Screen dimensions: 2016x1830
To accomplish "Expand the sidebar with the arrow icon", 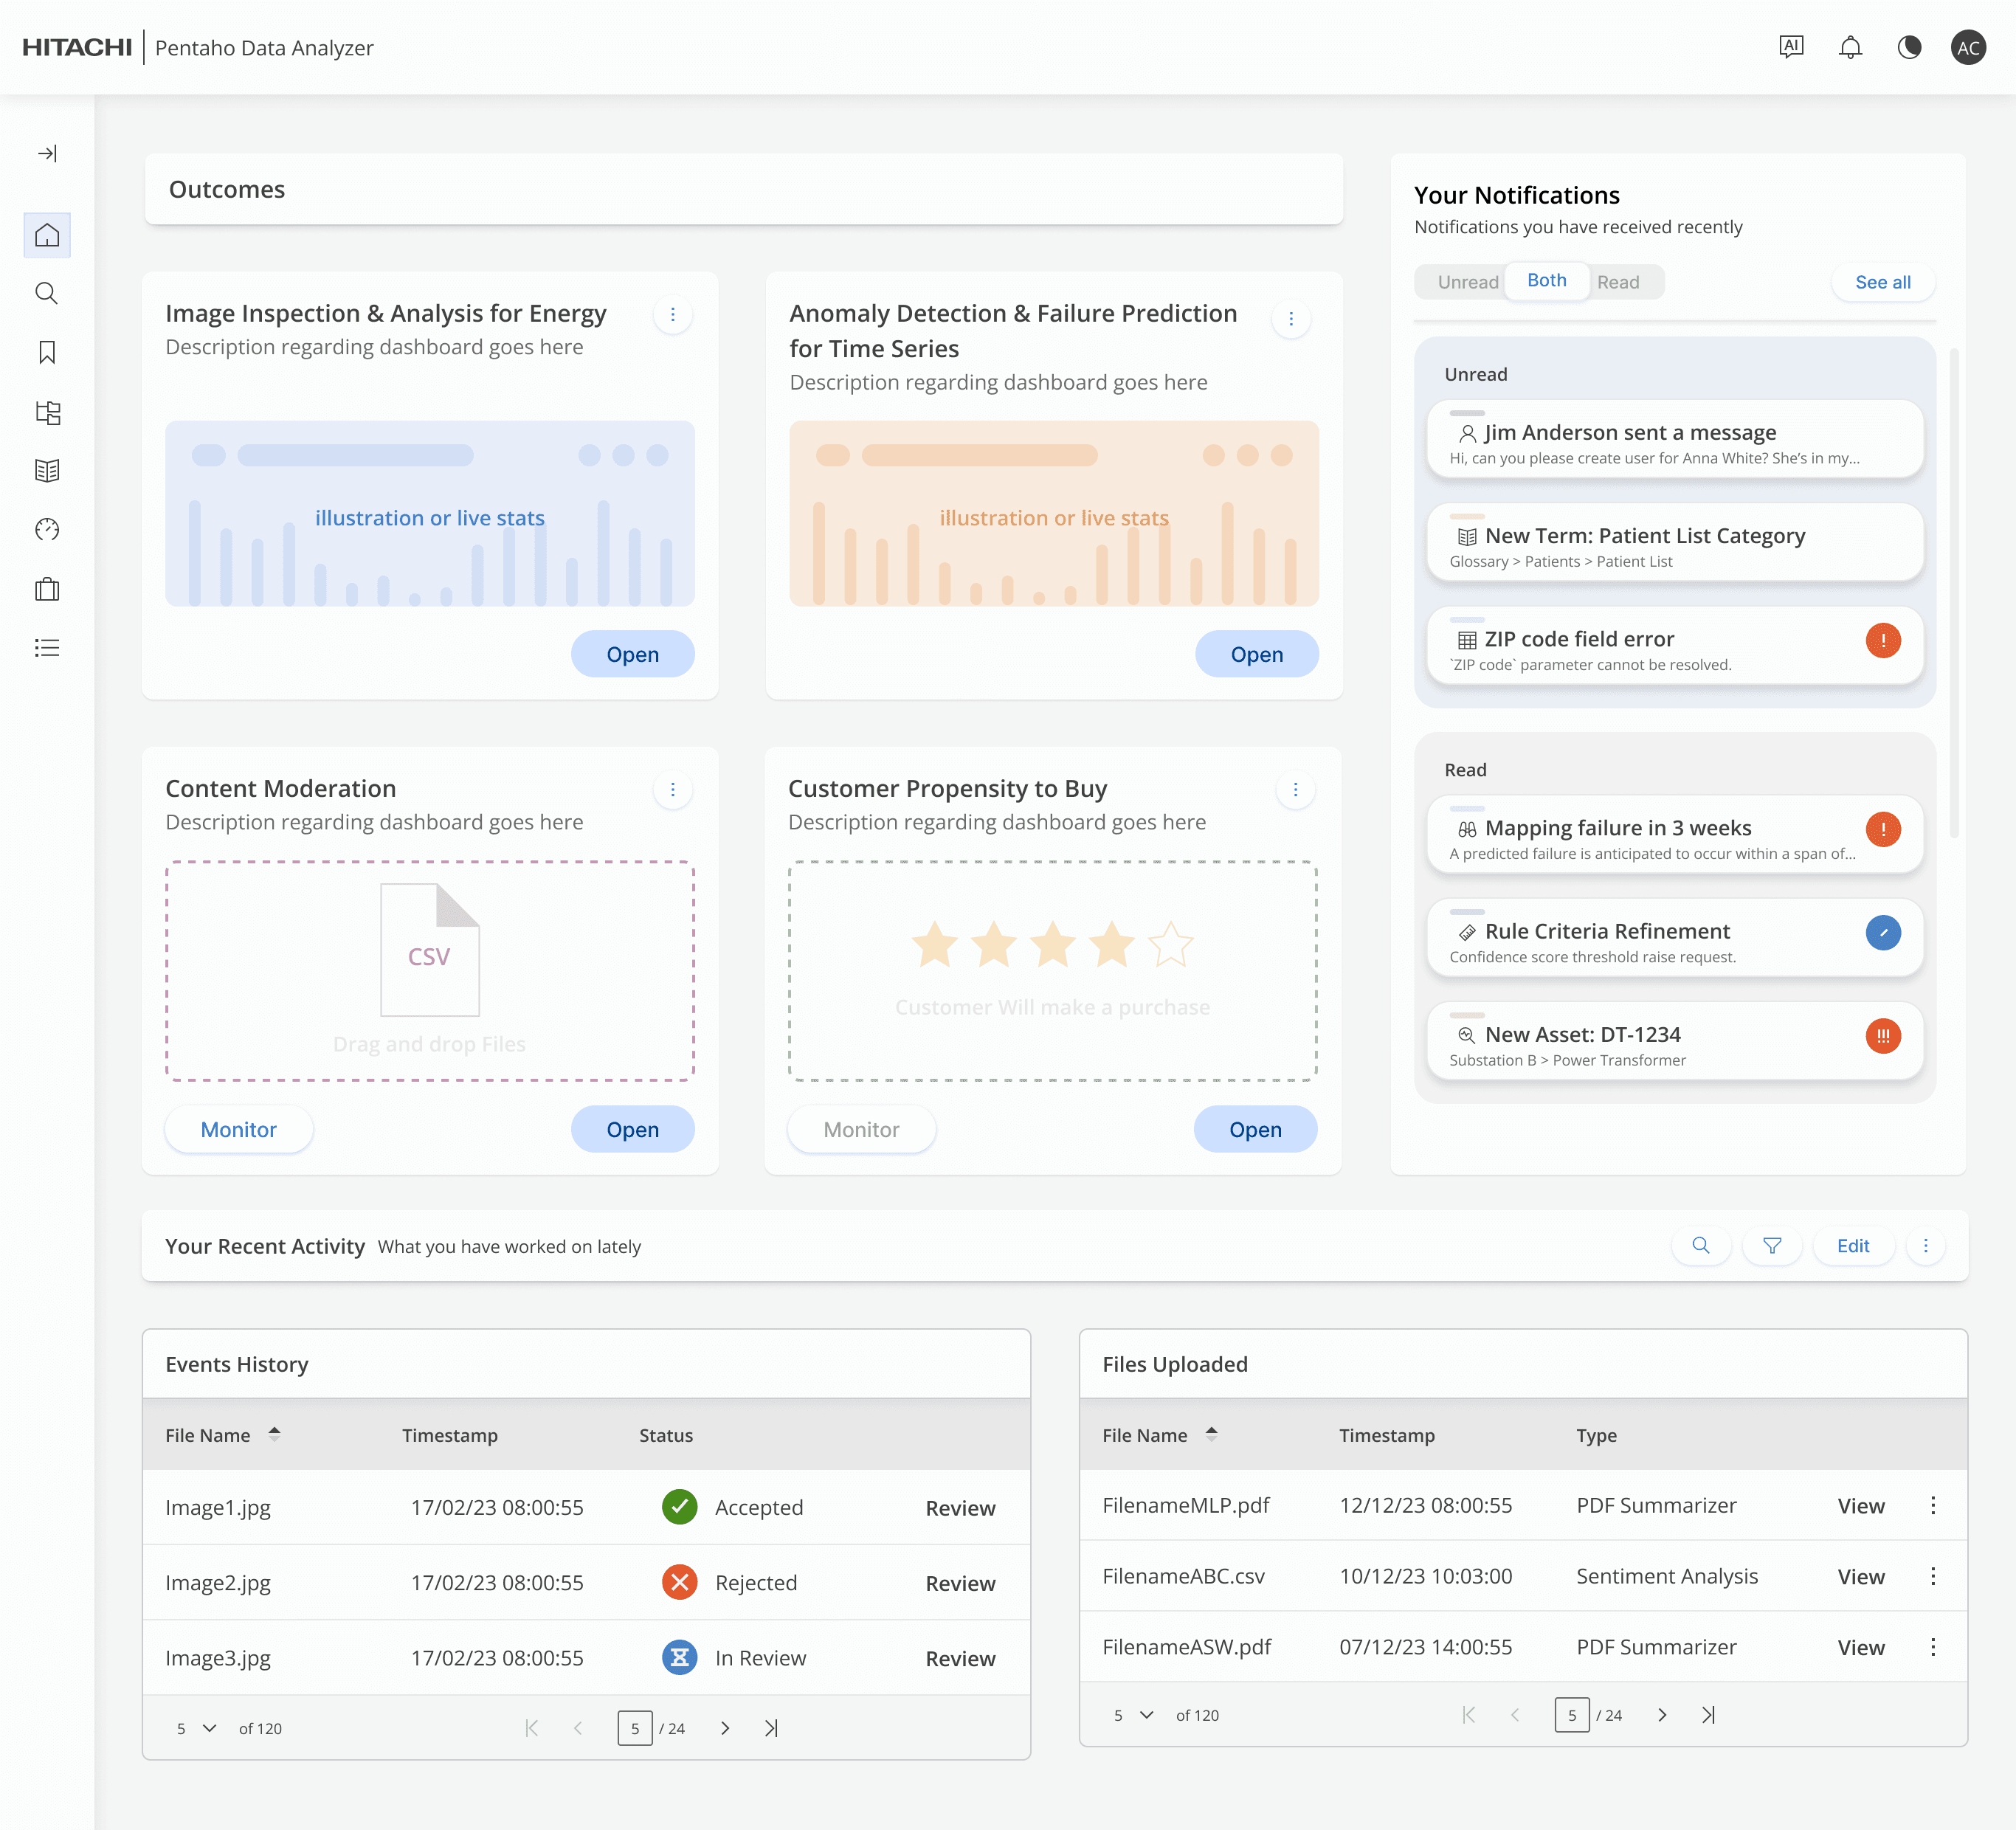I will click(47, 153).
